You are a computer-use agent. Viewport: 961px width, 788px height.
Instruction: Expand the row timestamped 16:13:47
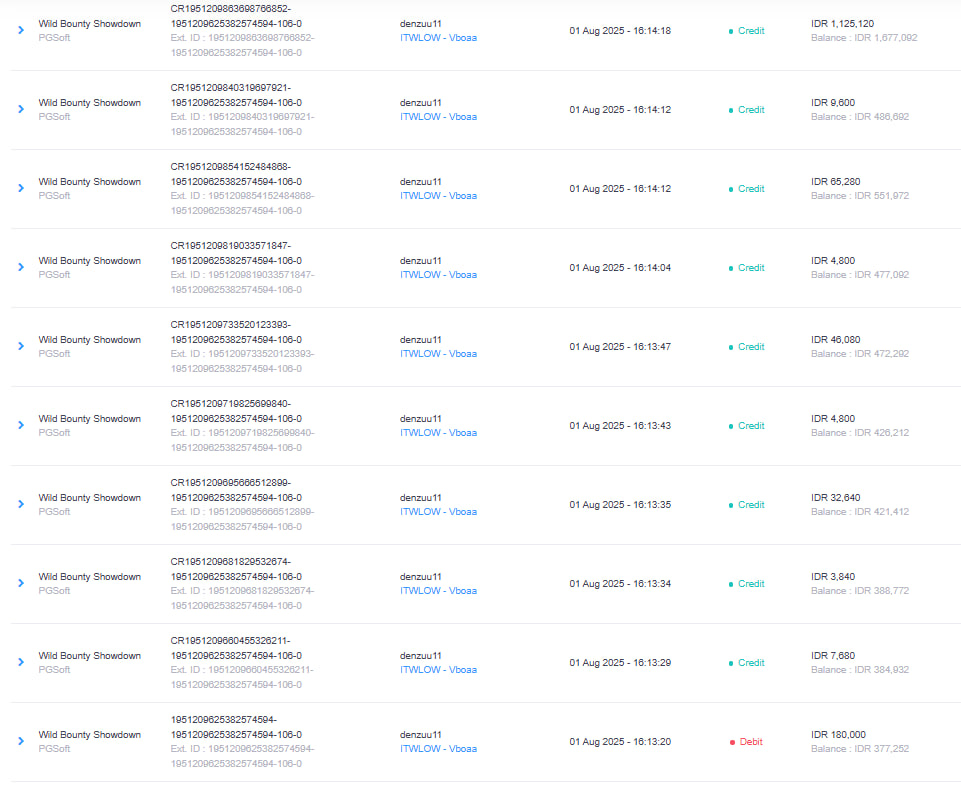pos(21,346)
